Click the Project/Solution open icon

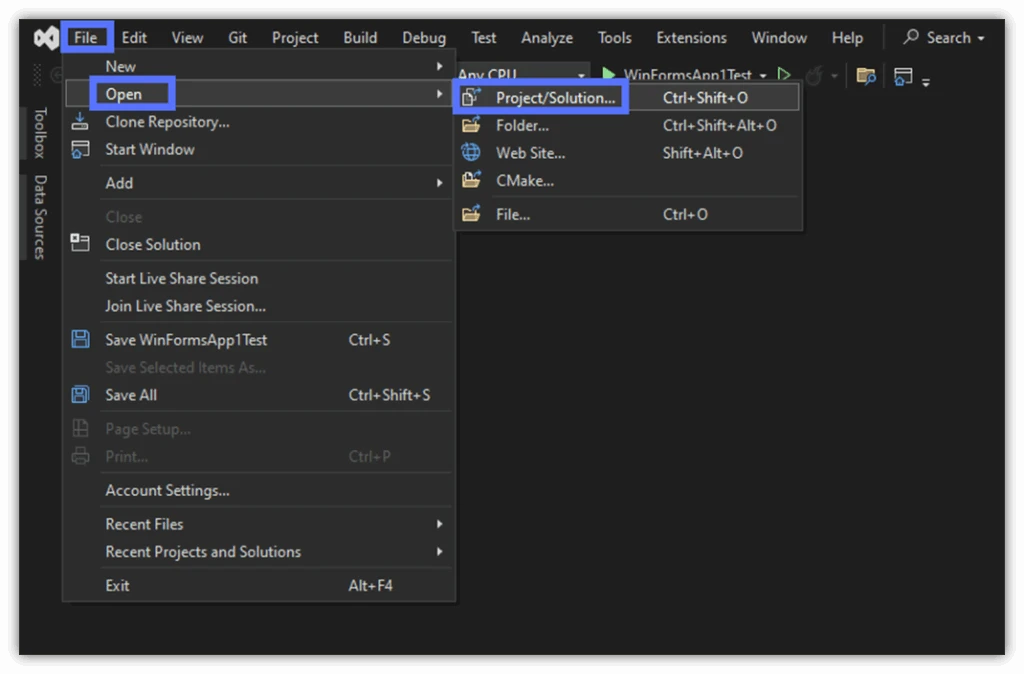pyautogui.click(x=472, y=97)
